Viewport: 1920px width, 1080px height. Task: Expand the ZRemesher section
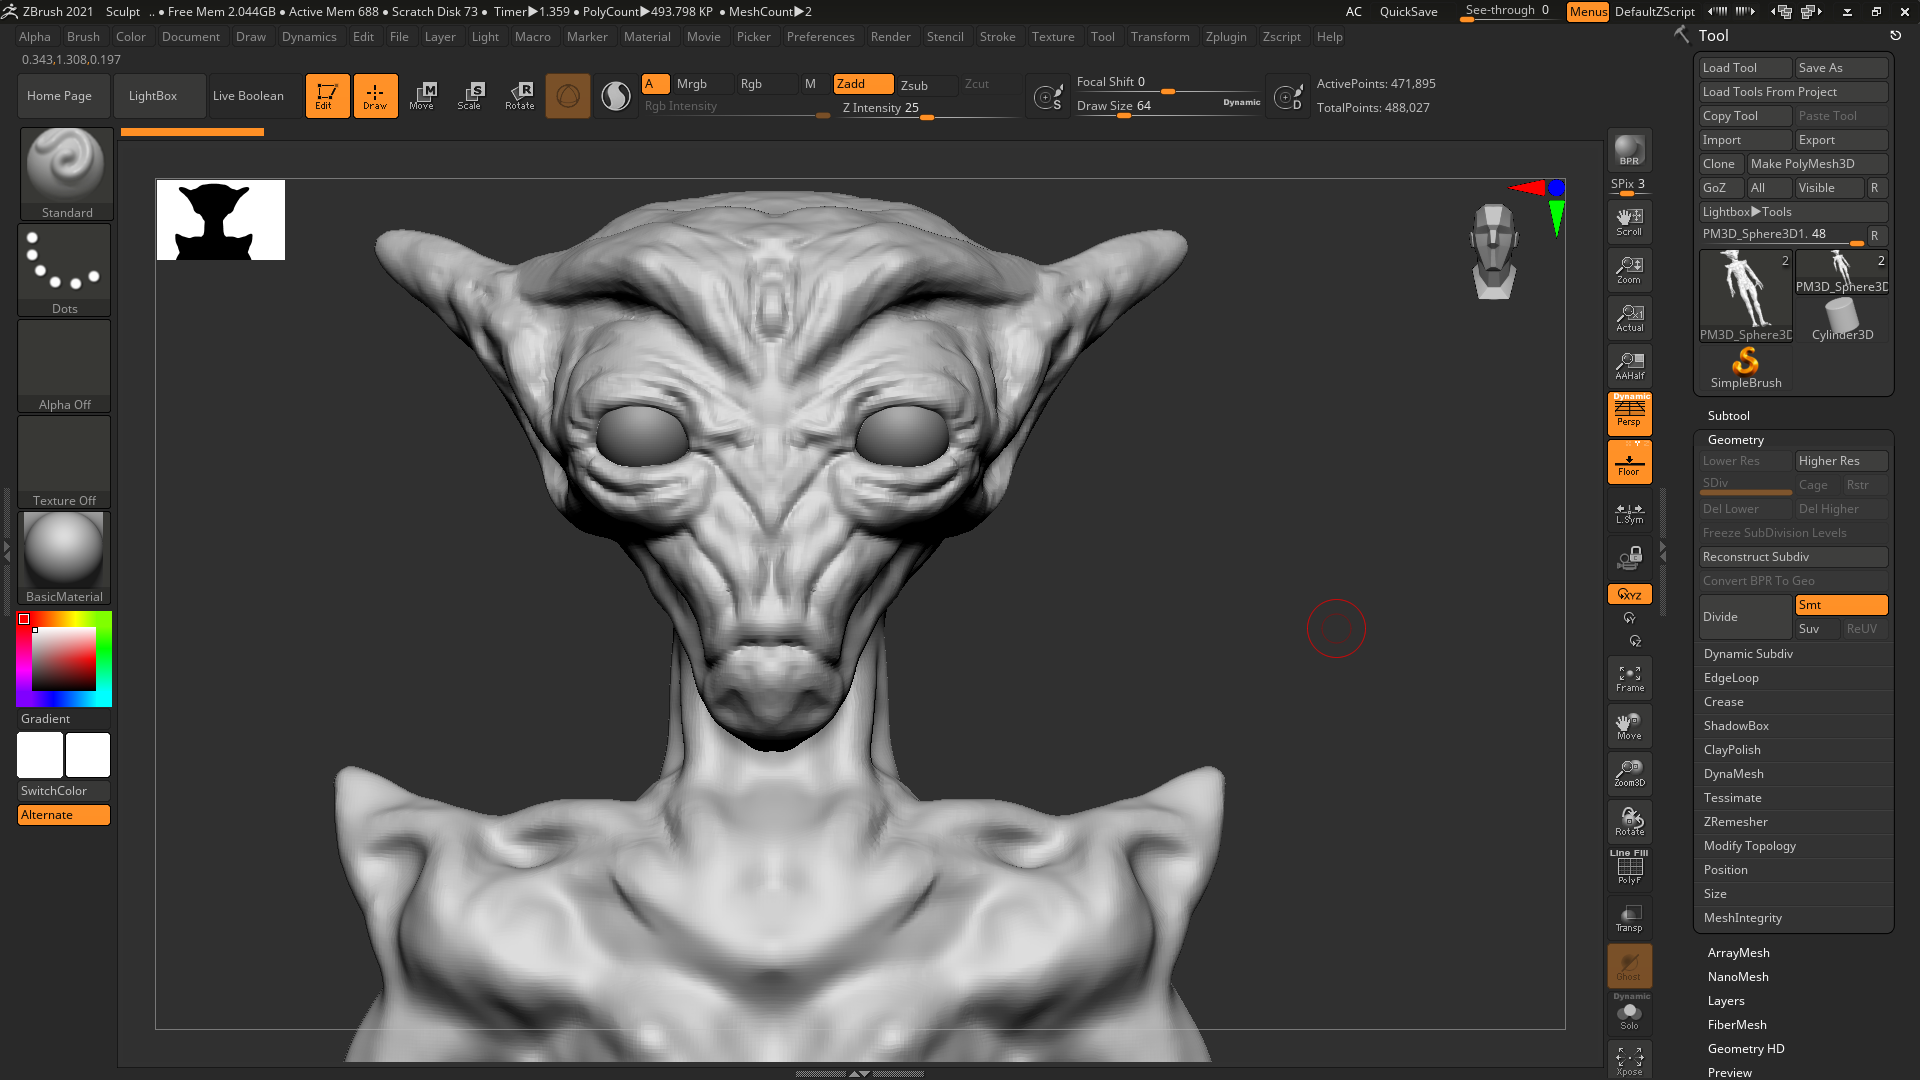pyautogui.click(x=1736, y=822)
